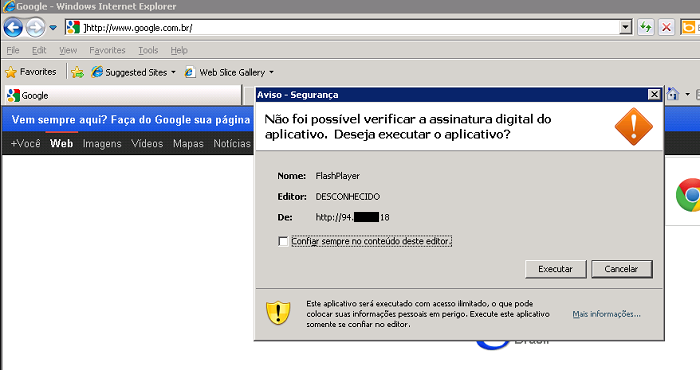Open the Tools menu
Viewport: 700px width, 370px height.
coord(148,50)
